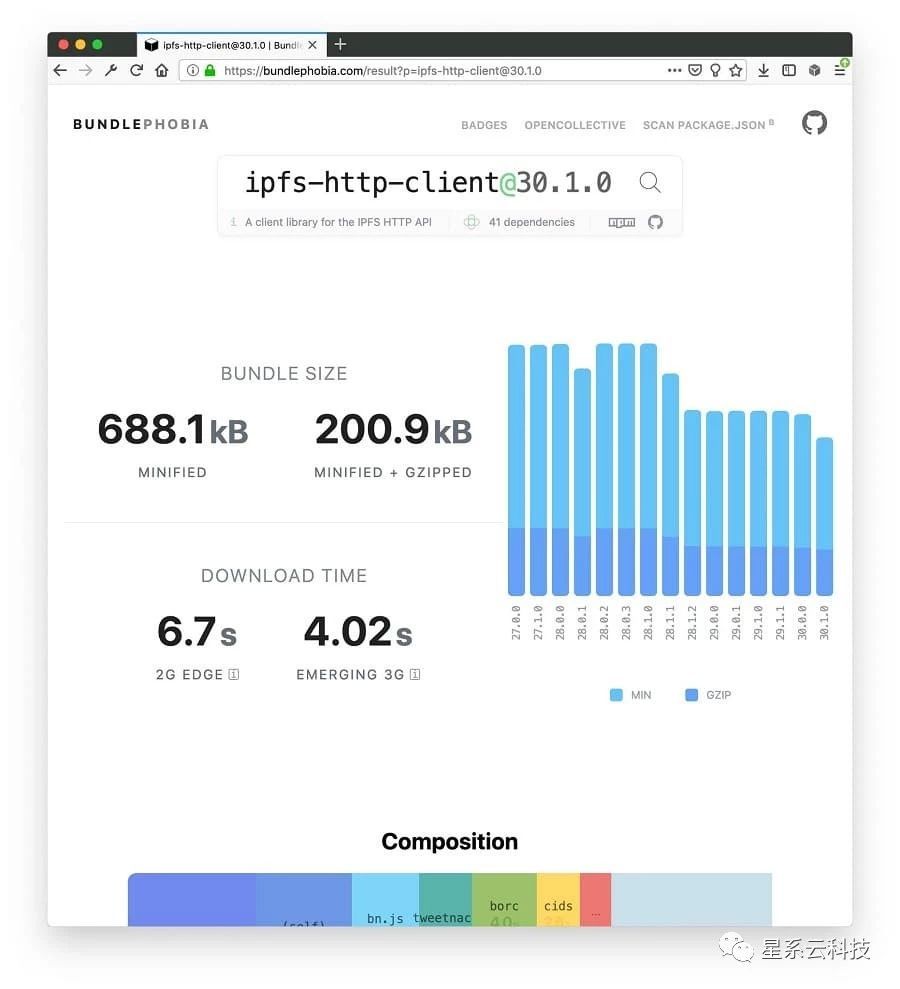Click the lightbulb icon in address bar
This screenshot has width=900, height=989.
tap(715, 71)
